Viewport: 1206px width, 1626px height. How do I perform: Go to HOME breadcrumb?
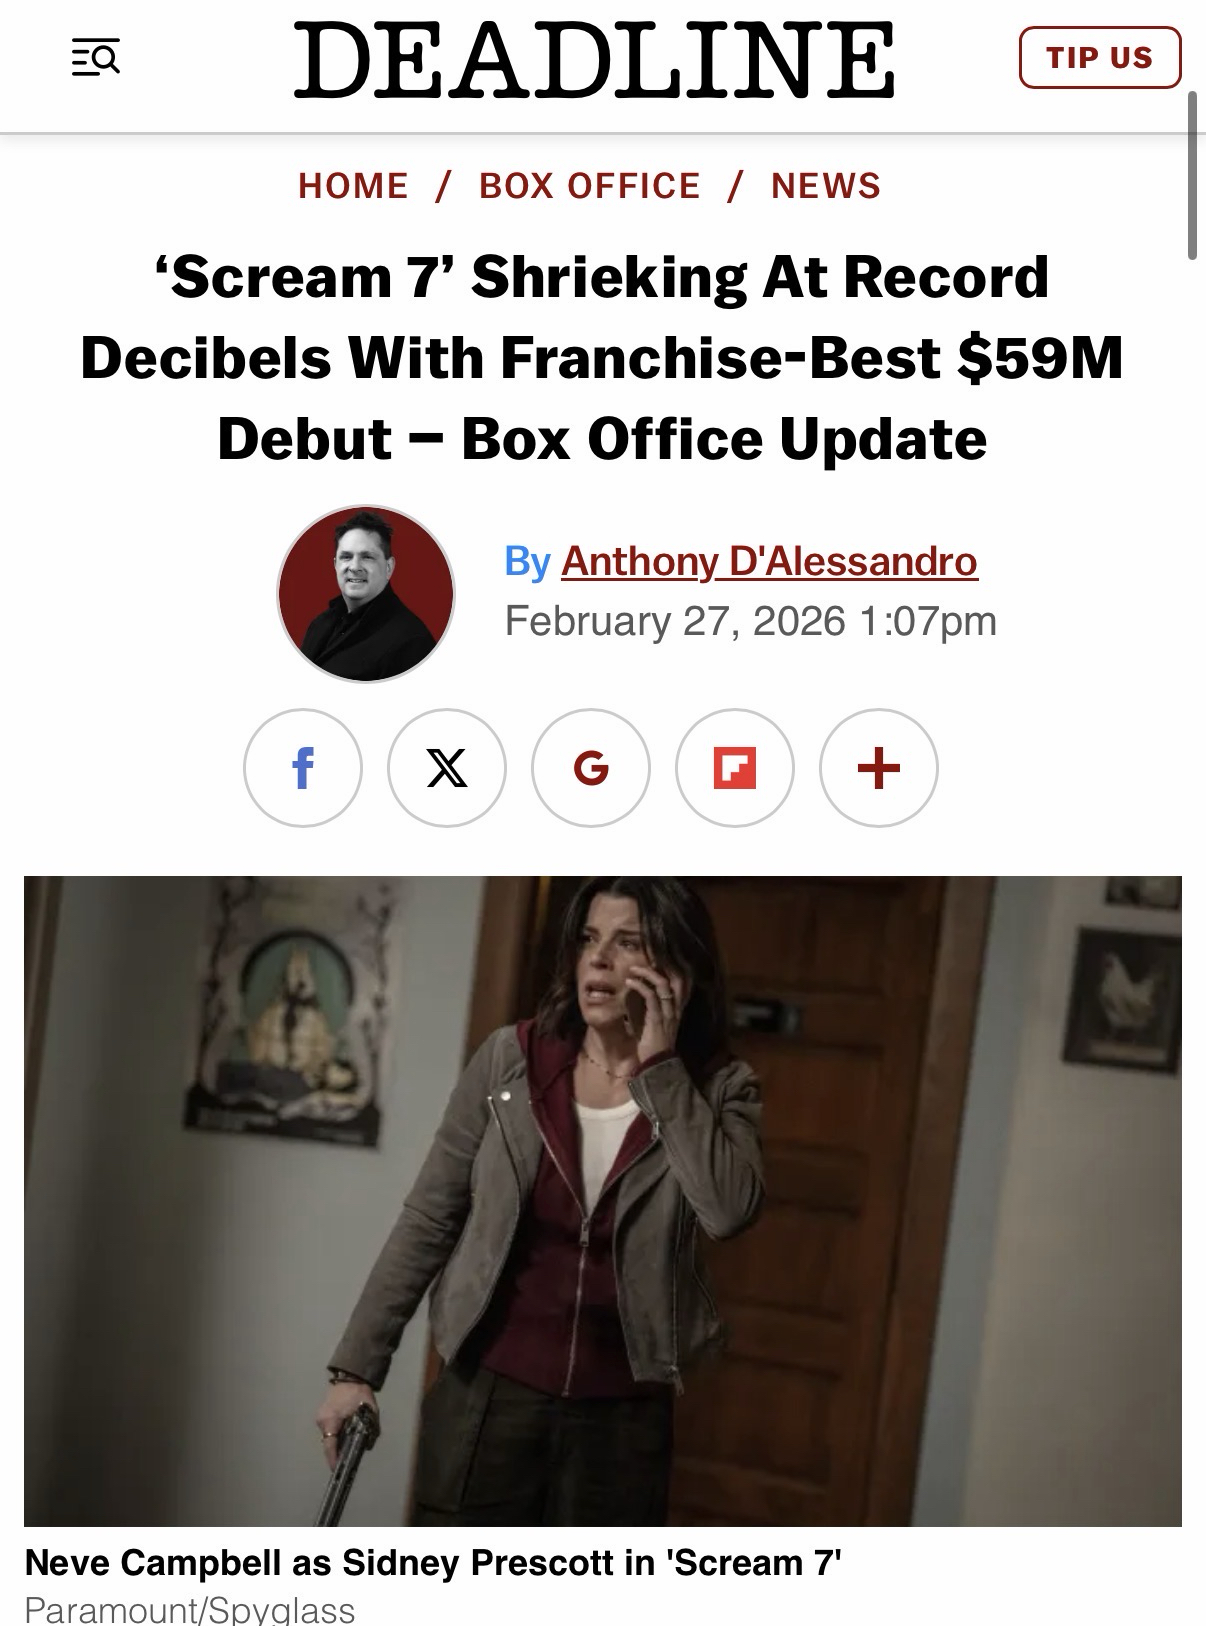(354, 186)
